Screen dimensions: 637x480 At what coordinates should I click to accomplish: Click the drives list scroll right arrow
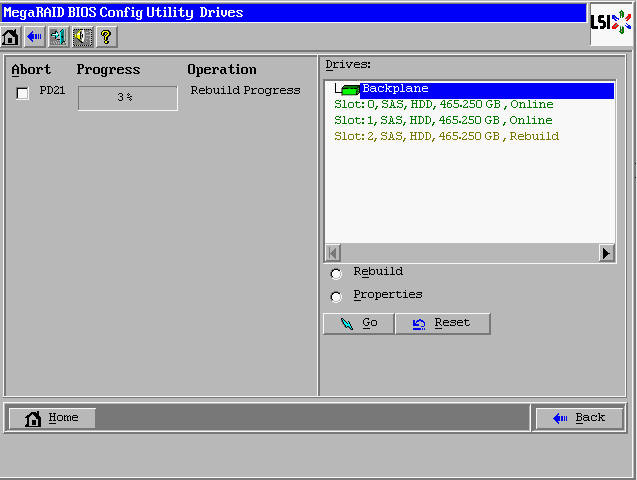[x=606, y=253]
